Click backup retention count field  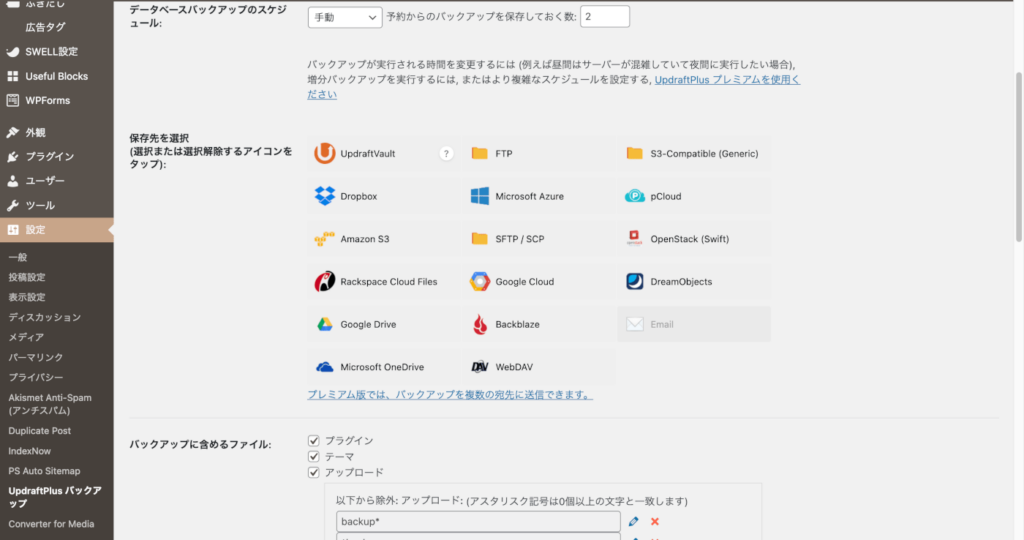[x=605, y=17]
